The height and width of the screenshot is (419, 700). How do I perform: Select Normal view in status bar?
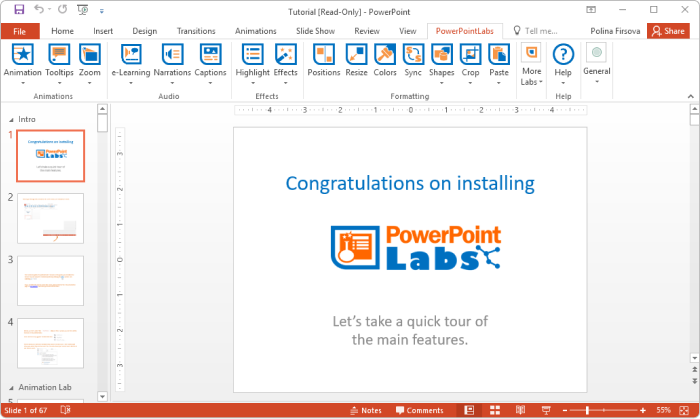[x=469, y=410]
